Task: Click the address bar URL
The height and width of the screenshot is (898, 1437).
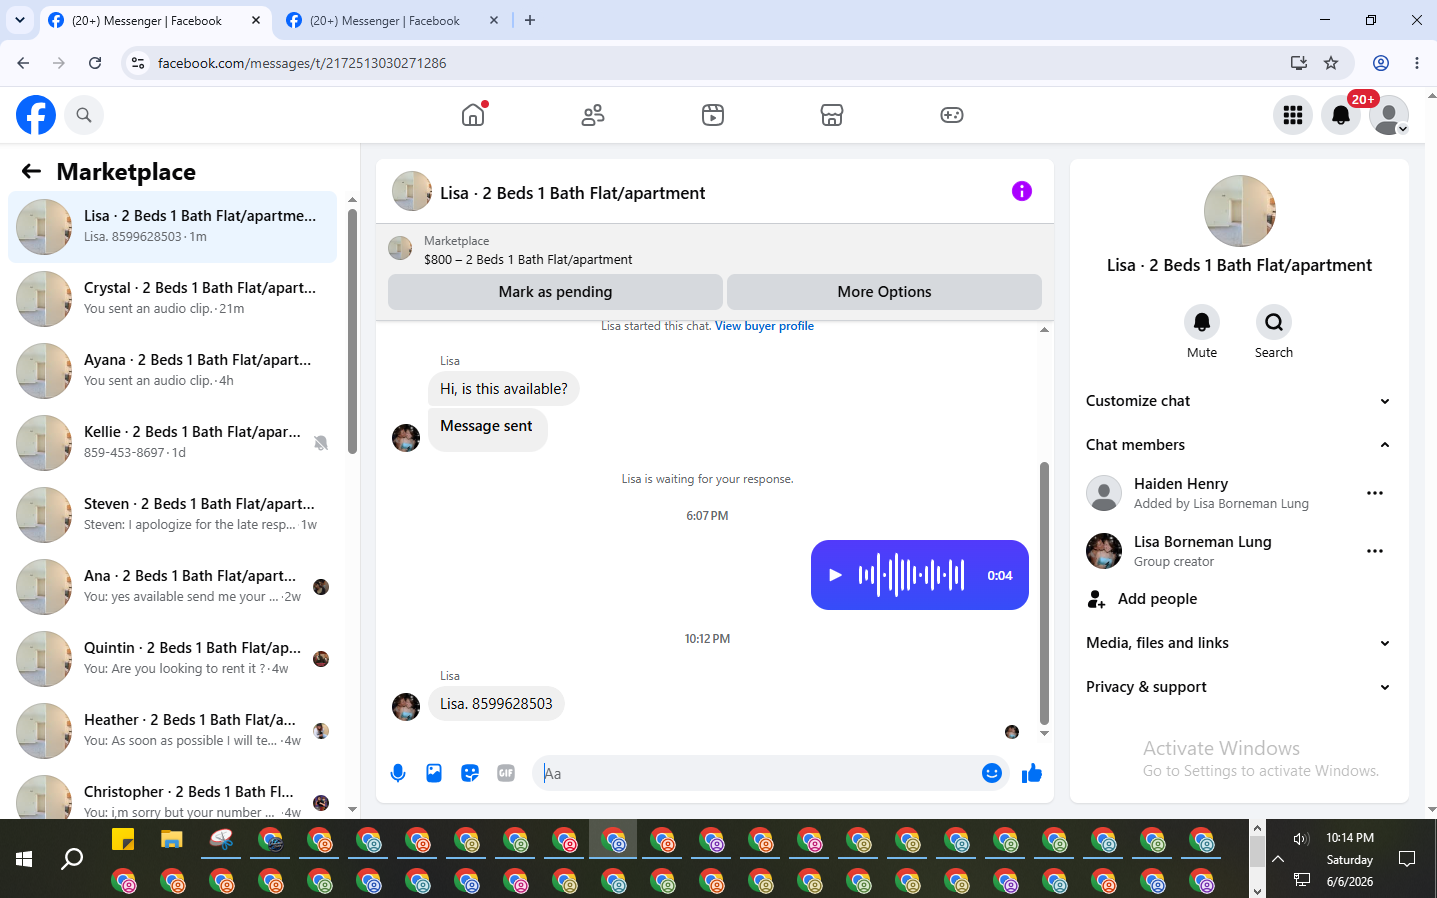Action: [x=302, y=63]
